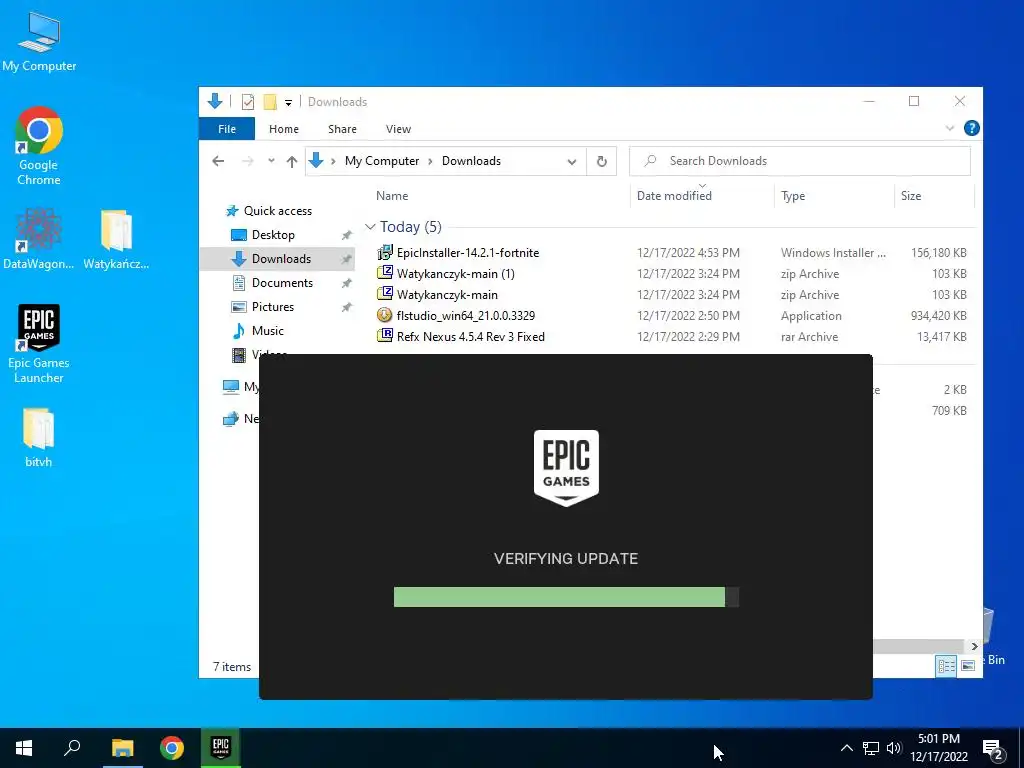Select Quick access in sidebar
Image resolution: width=1024 pixels, height=768 pixels.
pos(278,211)
